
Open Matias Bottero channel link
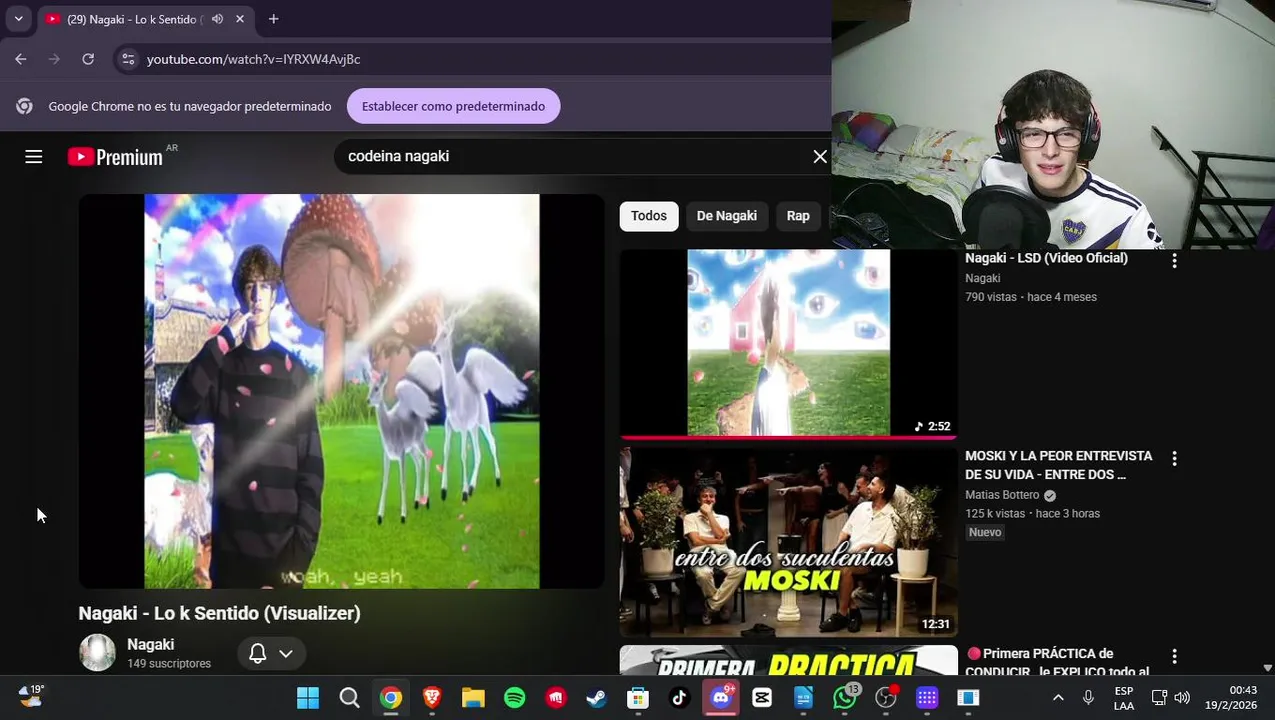click(x=1002, y=495)
